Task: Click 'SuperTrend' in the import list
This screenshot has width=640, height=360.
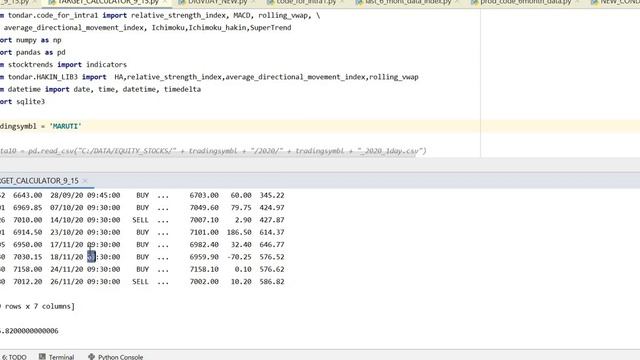Action: pyautogui.click(x=271, y=28)
